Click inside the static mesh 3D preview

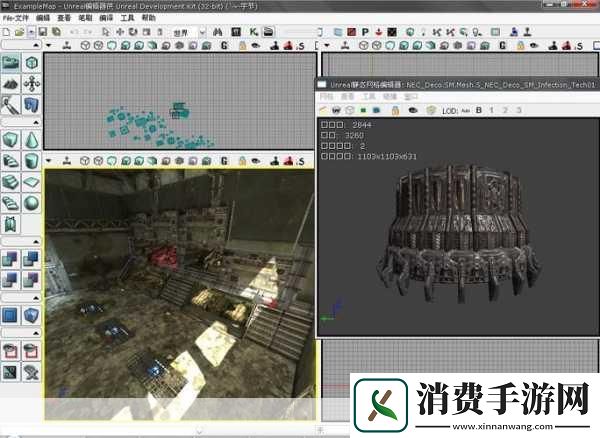click(458, 227)
